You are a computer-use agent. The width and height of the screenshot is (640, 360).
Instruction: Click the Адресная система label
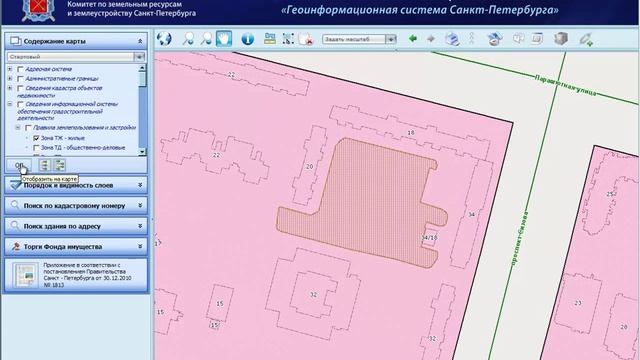pyautogui.click(x=48, y=69)
